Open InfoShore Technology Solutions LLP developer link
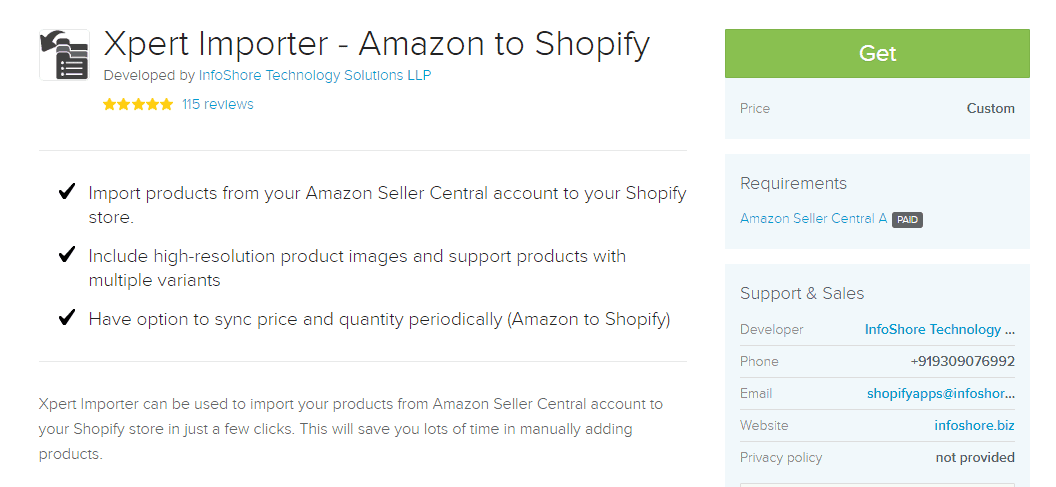 pos(315,75)
